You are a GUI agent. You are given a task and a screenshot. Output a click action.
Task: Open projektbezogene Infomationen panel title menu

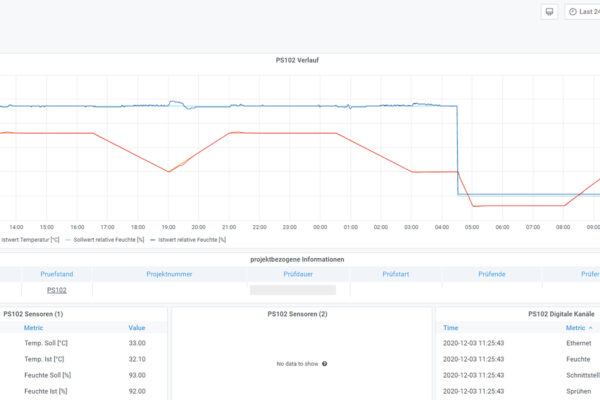[297, 260]
